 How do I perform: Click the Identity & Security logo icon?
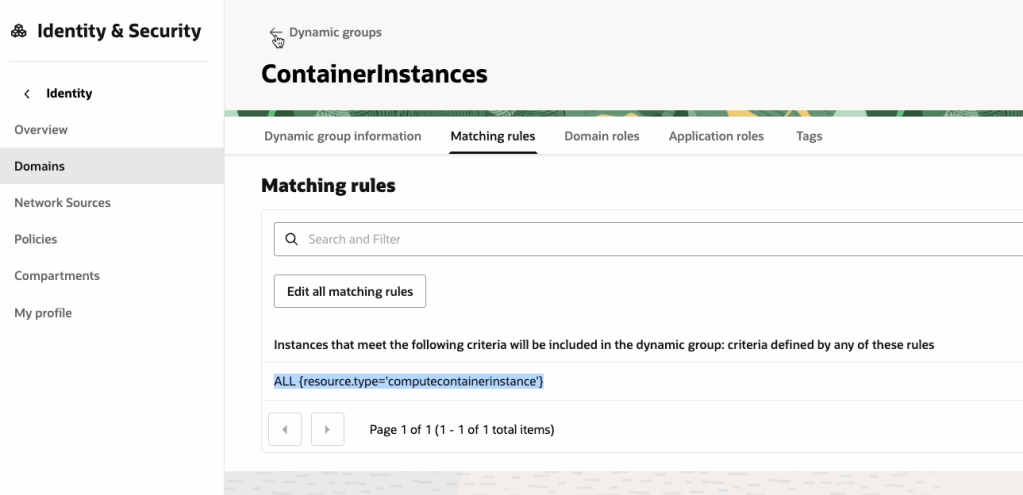(x=19, y=32)
